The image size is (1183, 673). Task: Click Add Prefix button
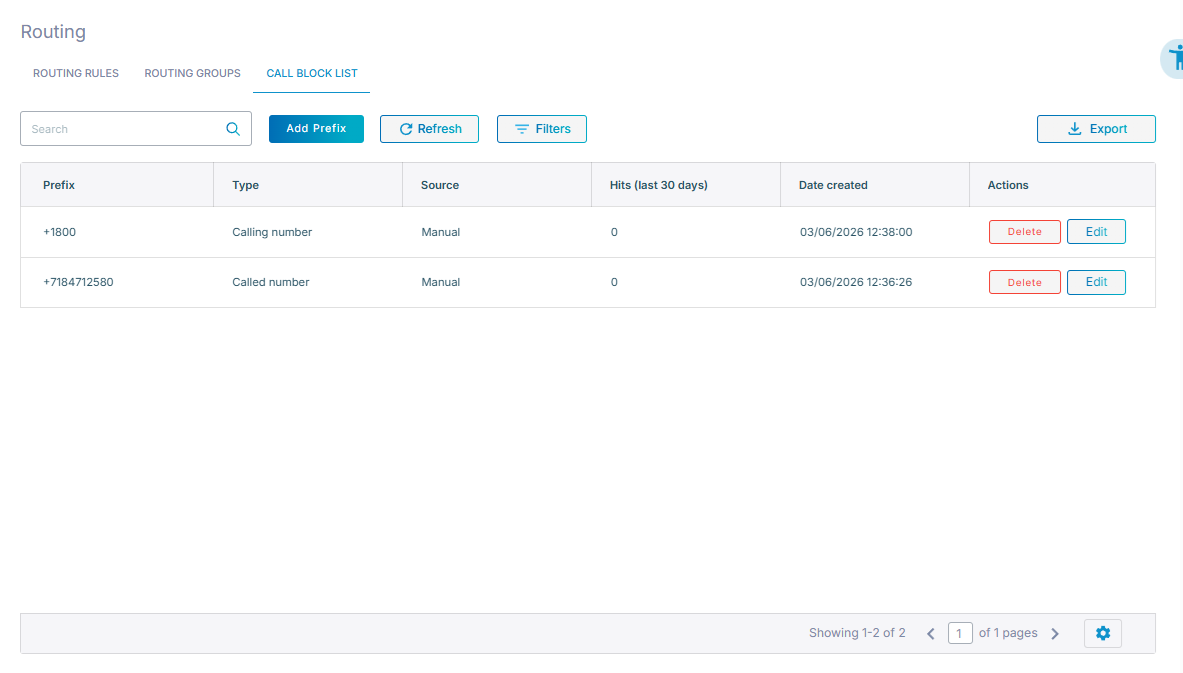[x=316, y=129]
